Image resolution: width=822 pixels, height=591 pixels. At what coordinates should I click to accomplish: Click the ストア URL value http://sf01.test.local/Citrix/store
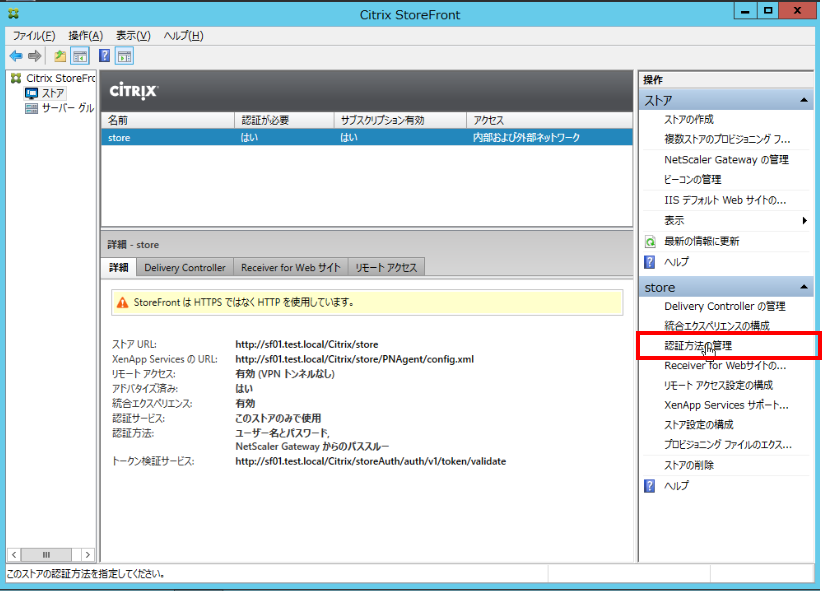pyautogui.click(x=307, y=345)
